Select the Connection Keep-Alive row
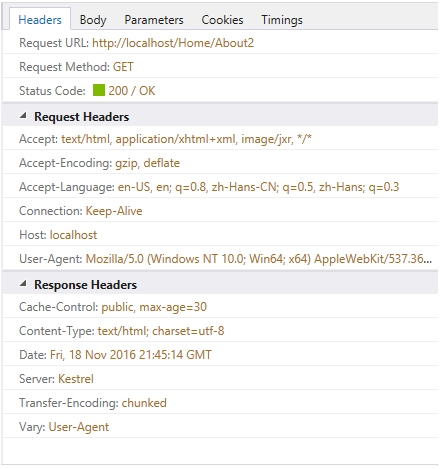442x469 pixels. click(220, 211)
